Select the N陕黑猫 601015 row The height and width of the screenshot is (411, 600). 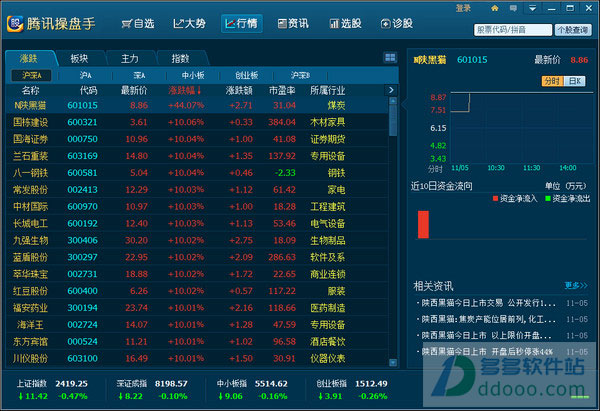tap(197, 105)
